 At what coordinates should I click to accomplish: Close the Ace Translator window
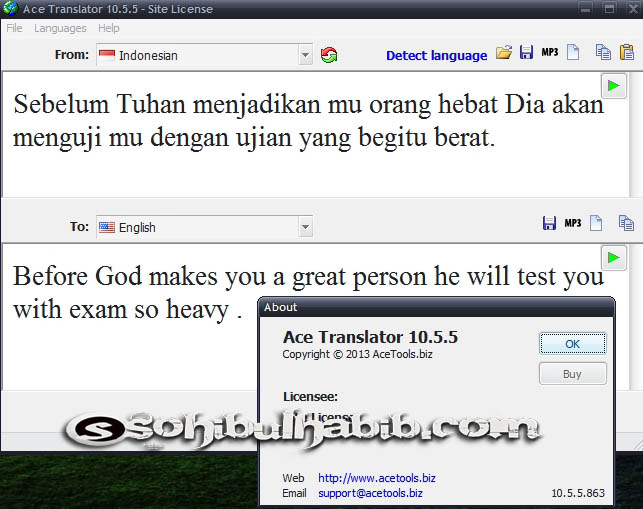tap(633, 8)
